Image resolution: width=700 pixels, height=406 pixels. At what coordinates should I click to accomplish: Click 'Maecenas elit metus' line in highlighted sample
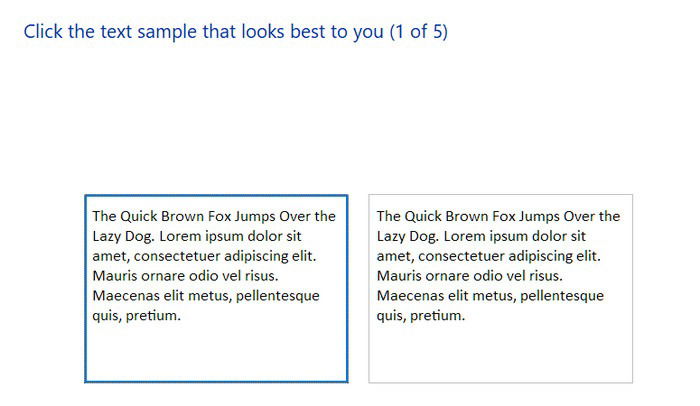(x=206, y=296)
